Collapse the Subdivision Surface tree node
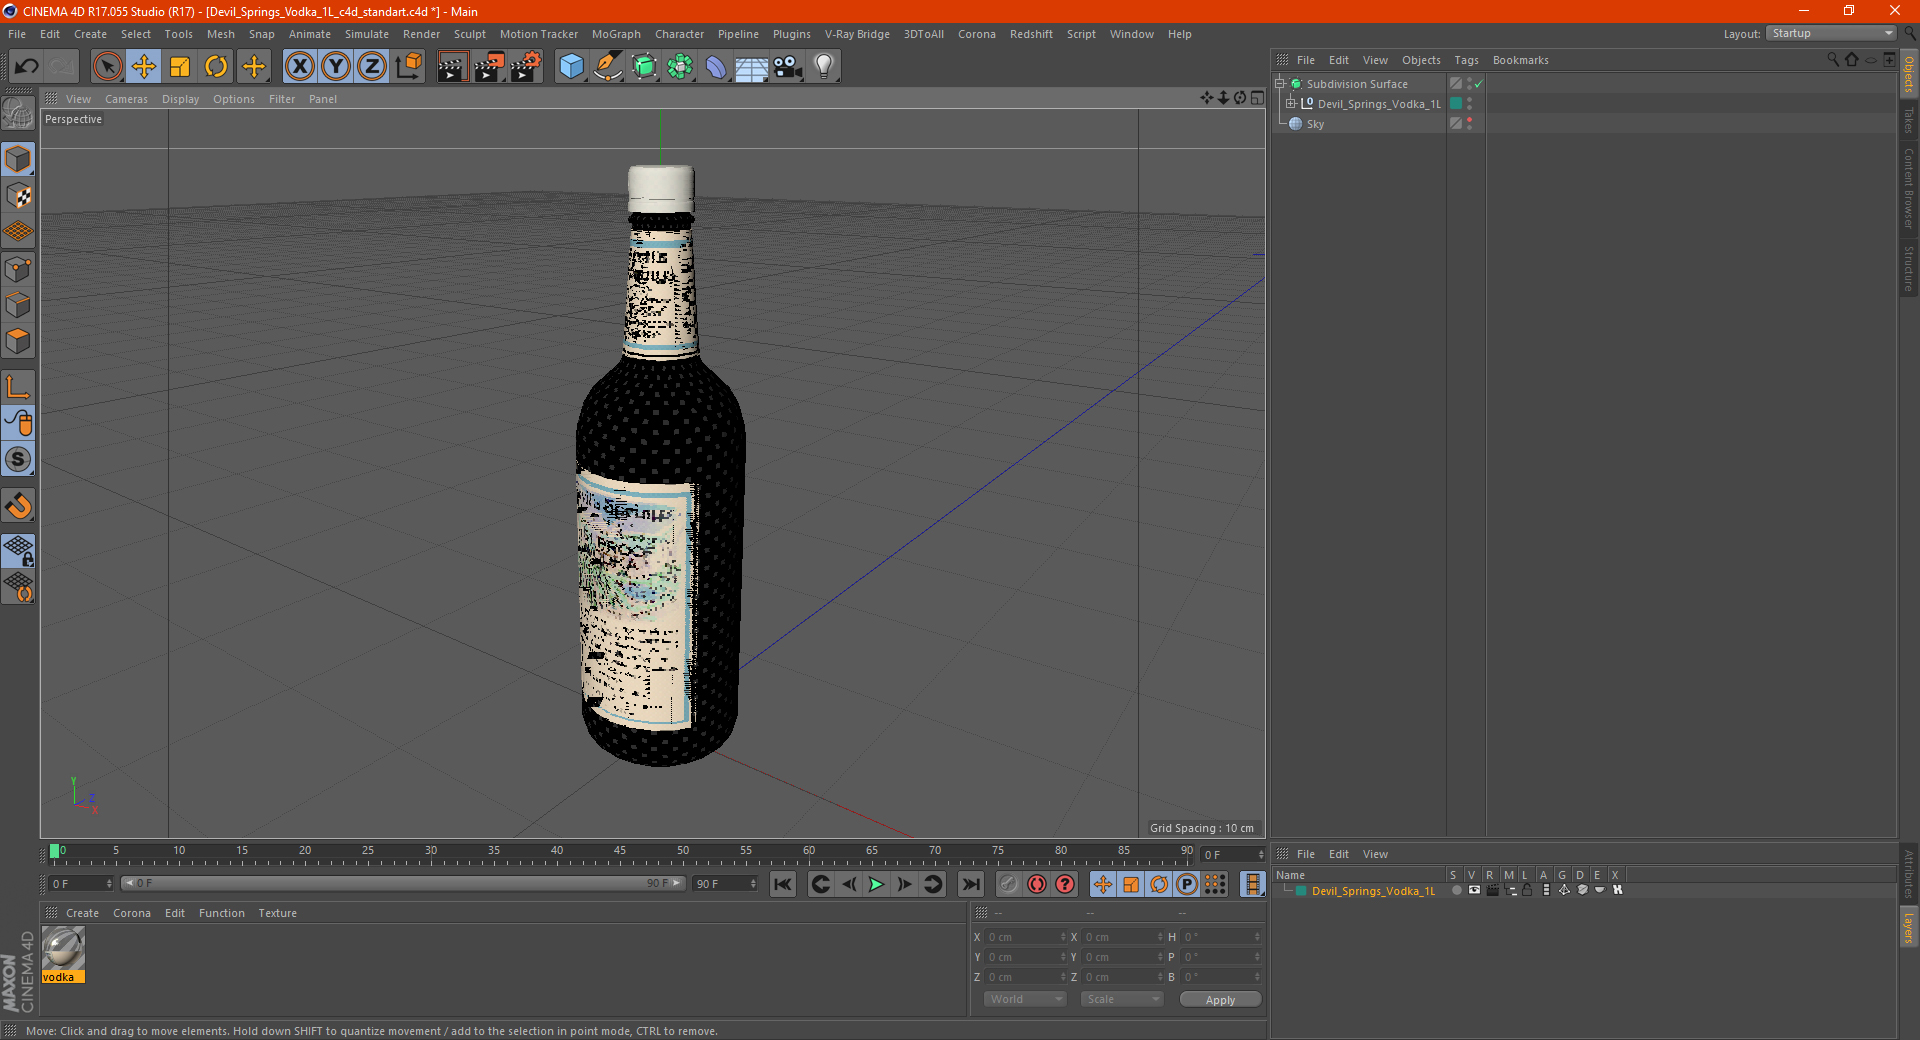 (x=1279, y=84)
